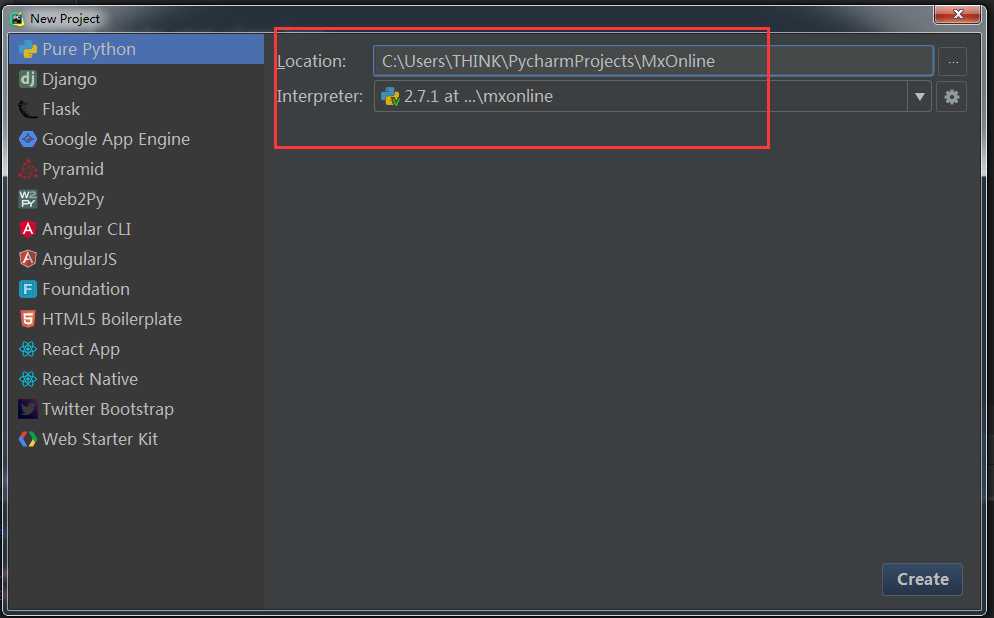
Task: Click the Django dj icon
Action: 28,79
